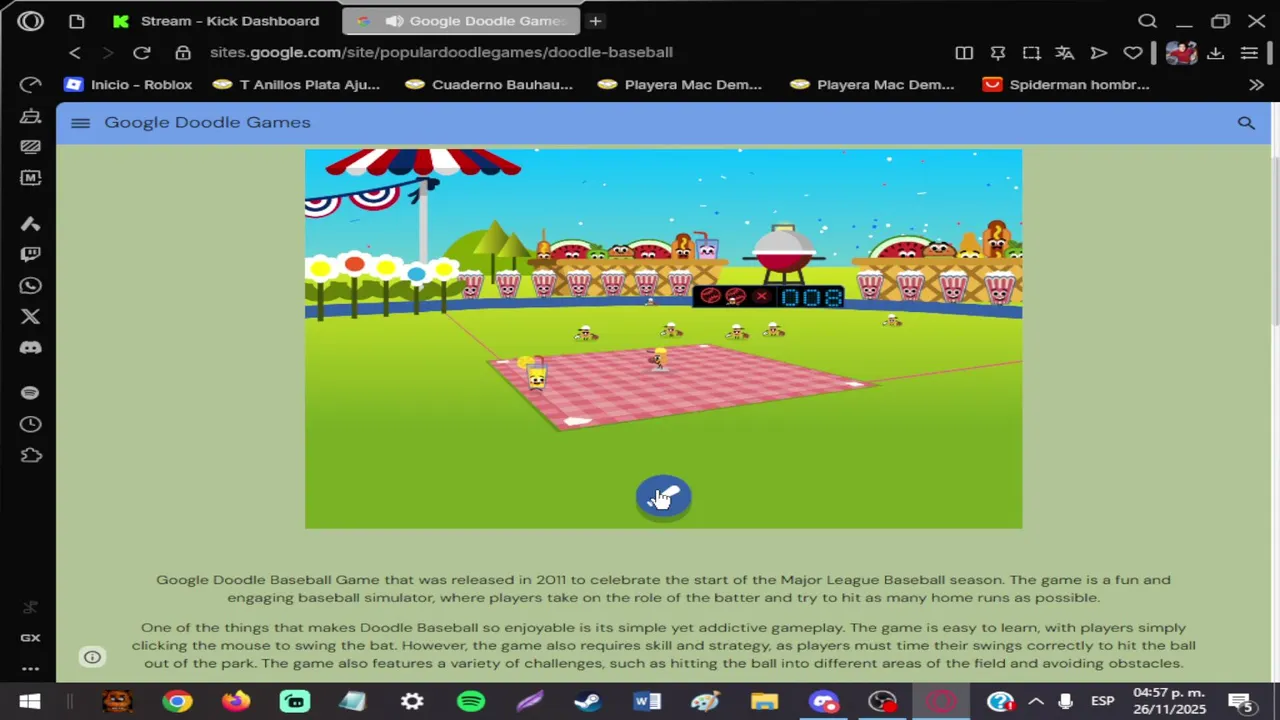Search the Google Doodle Games site
Screen dimensions: 1280x720
point(1246,123)
